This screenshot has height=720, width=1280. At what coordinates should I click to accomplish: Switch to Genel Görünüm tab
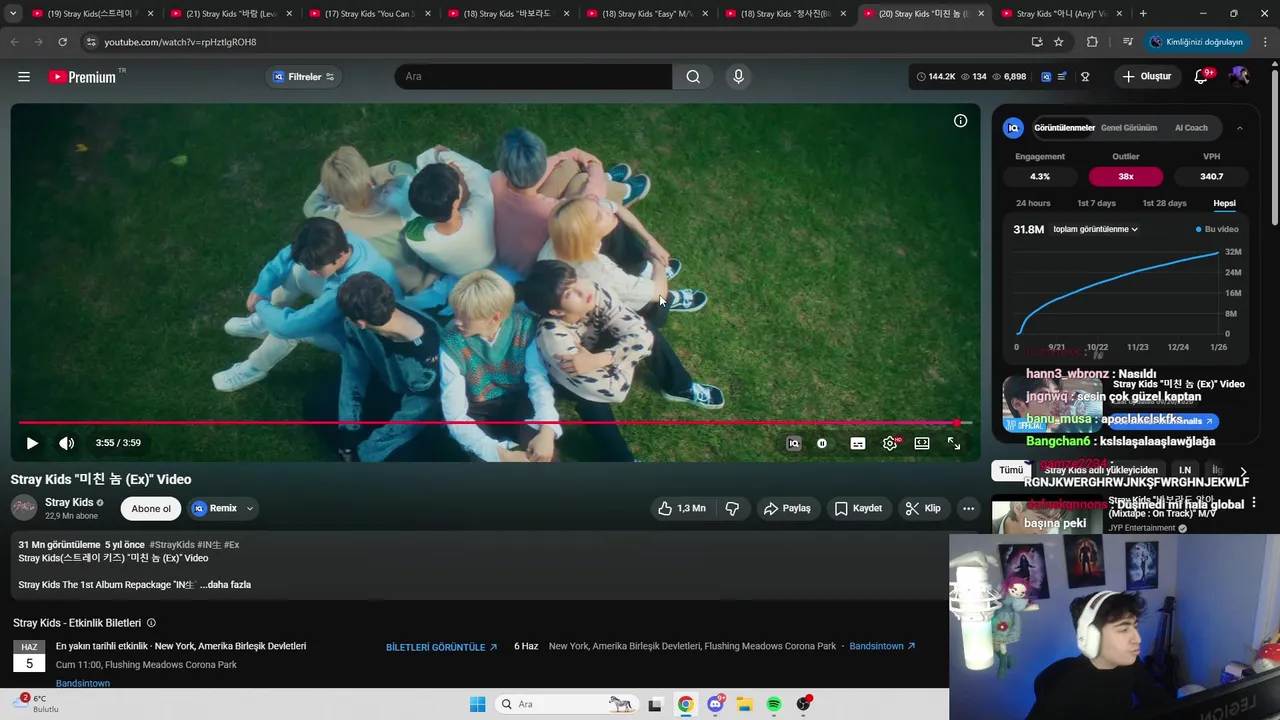click(1129, 128)
